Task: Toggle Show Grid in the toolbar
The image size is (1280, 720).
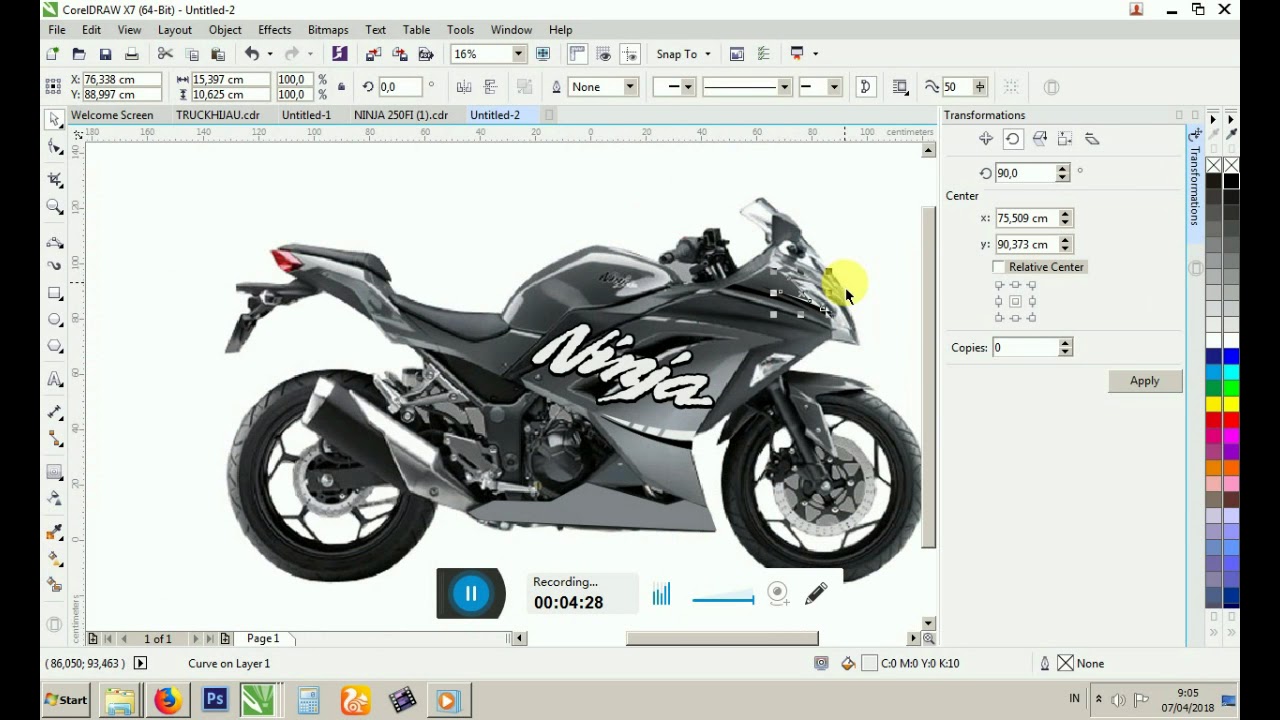Action: click(603, 54)
